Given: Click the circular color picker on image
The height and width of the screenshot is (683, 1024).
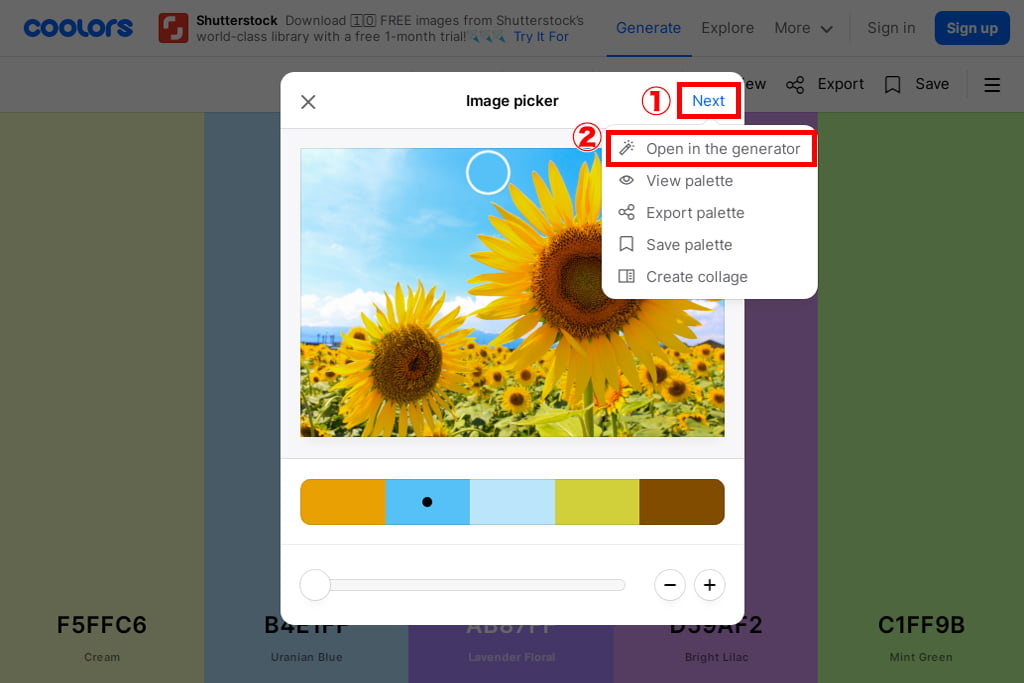Looking at the screenshot, I should point(488,172).
